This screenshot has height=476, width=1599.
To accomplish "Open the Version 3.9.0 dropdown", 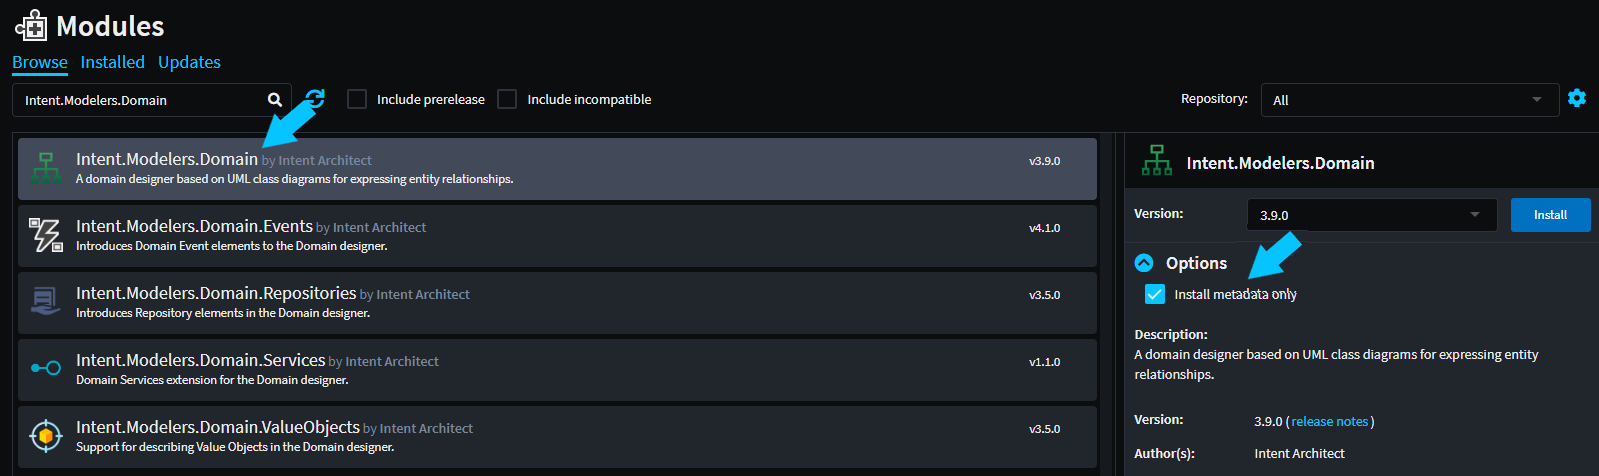I will (x=1371, y=215).
